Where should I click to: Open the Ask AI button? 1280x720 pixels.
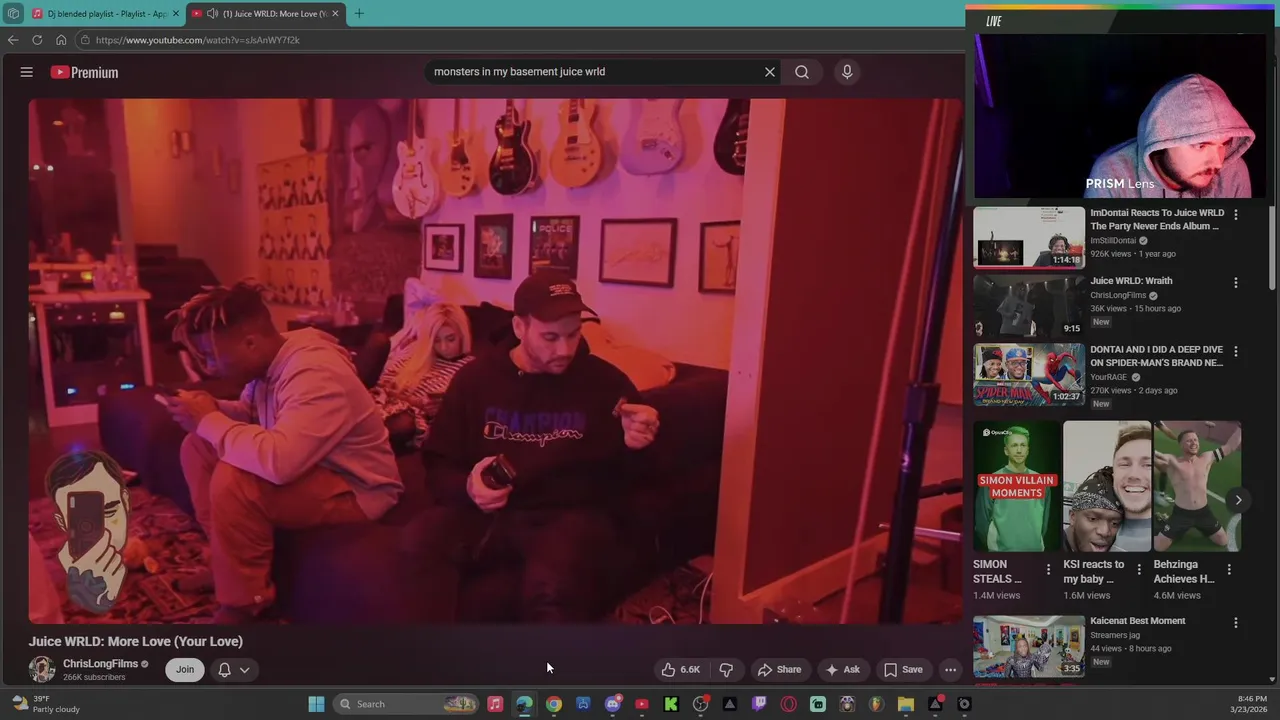coord(842,669)
